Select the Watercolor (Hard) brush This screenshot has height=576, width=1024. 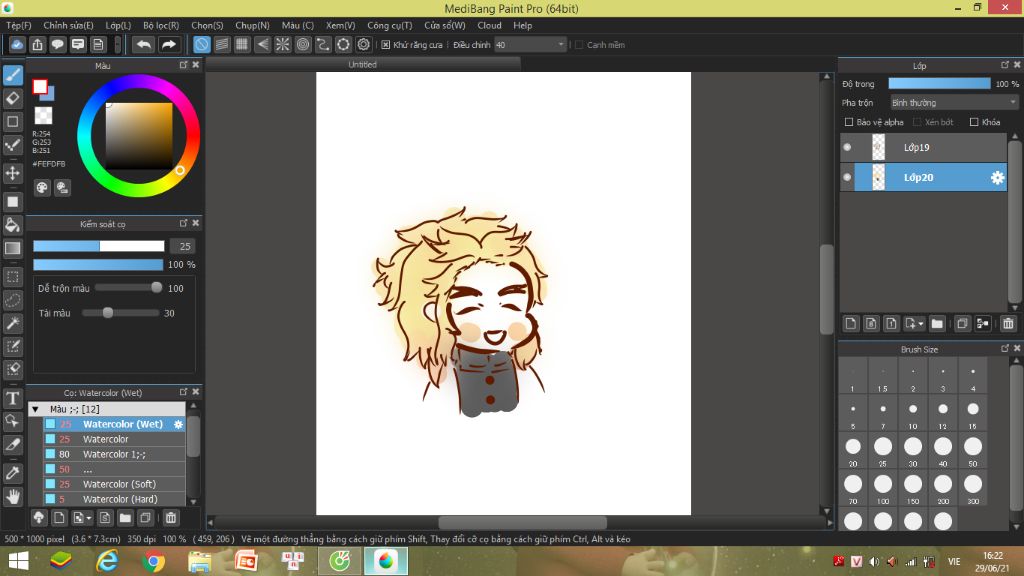pos(115,499)
